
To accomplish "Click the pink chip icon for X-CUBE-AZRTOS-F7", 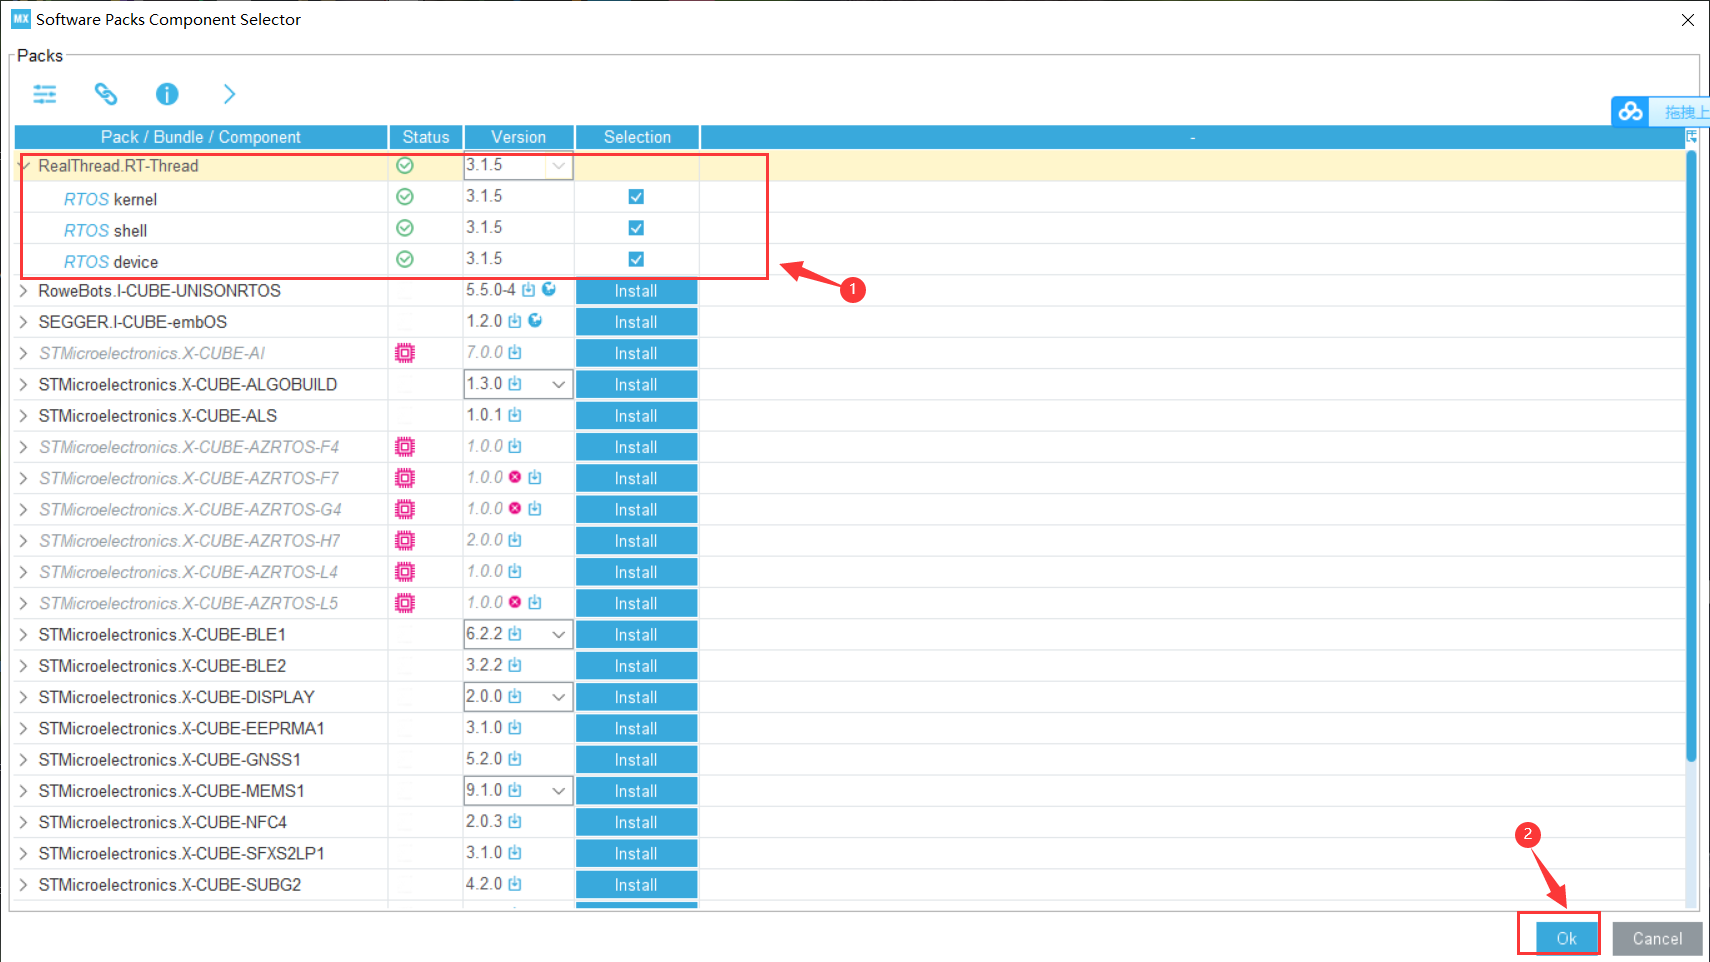I will 405,478.
